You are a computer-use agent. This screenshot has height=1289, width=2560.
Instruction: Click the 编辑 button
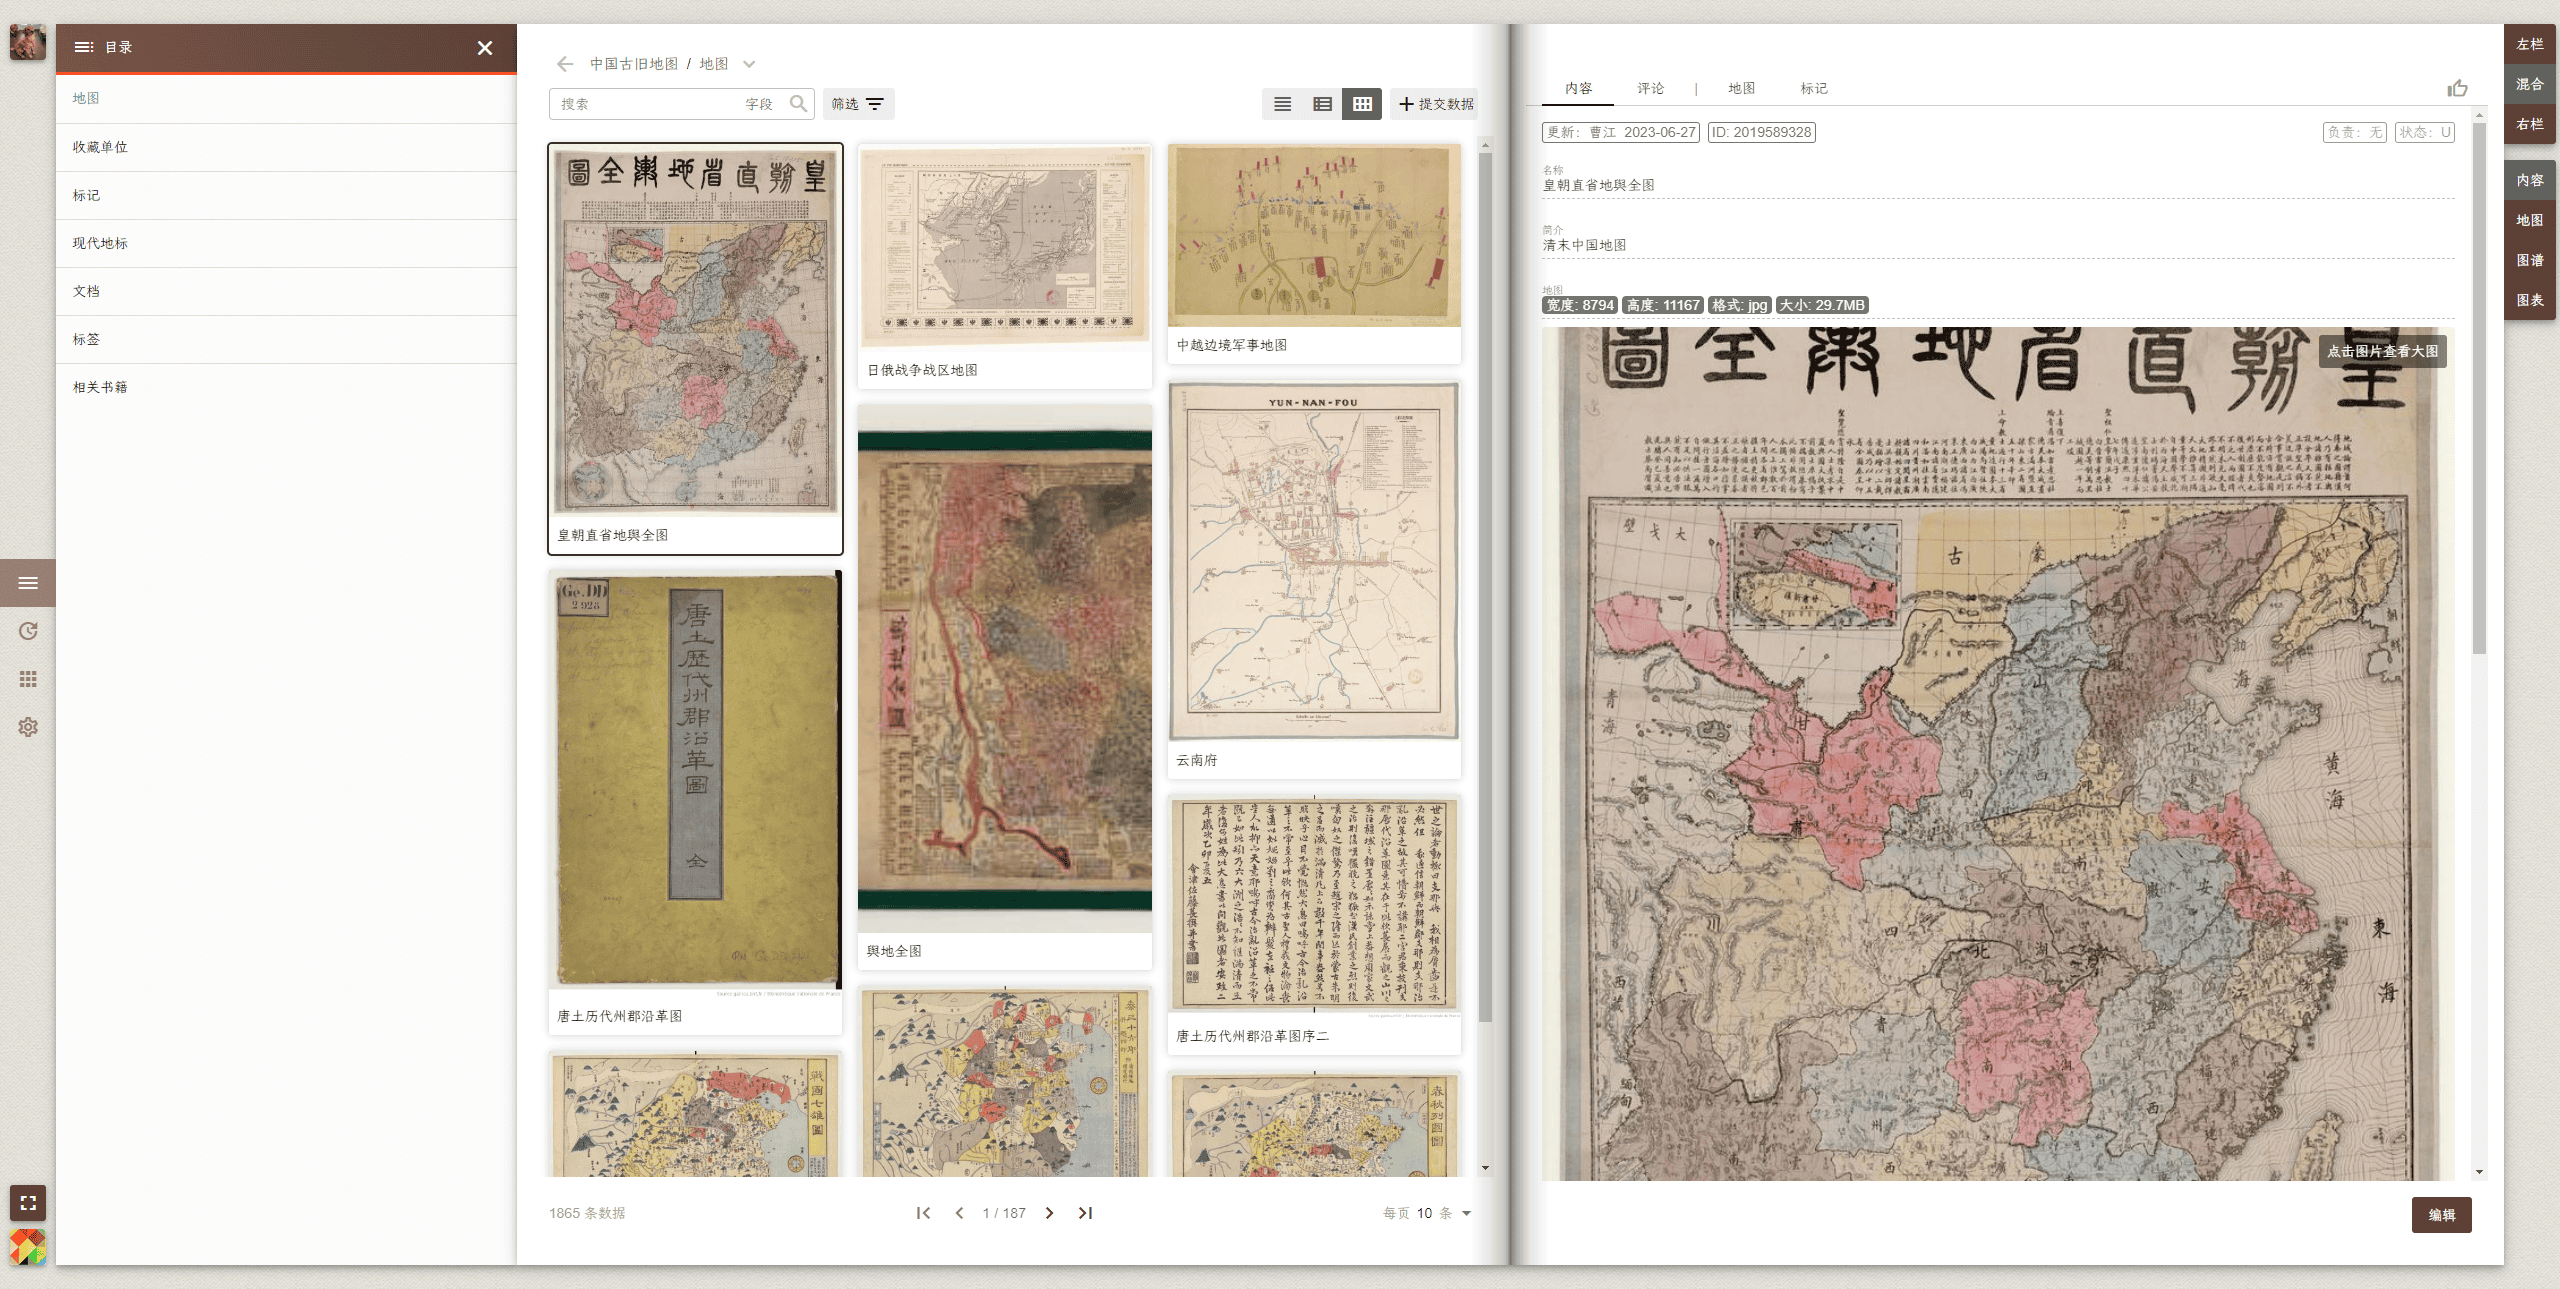(x=2441, y=1215)
